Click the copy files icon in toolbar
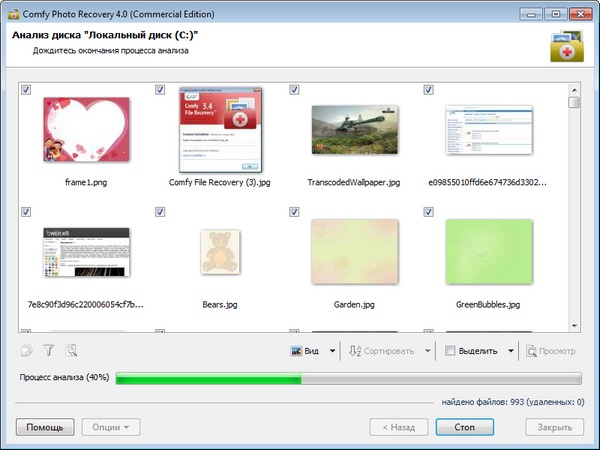600x450 pixels. tap(27, 351)
